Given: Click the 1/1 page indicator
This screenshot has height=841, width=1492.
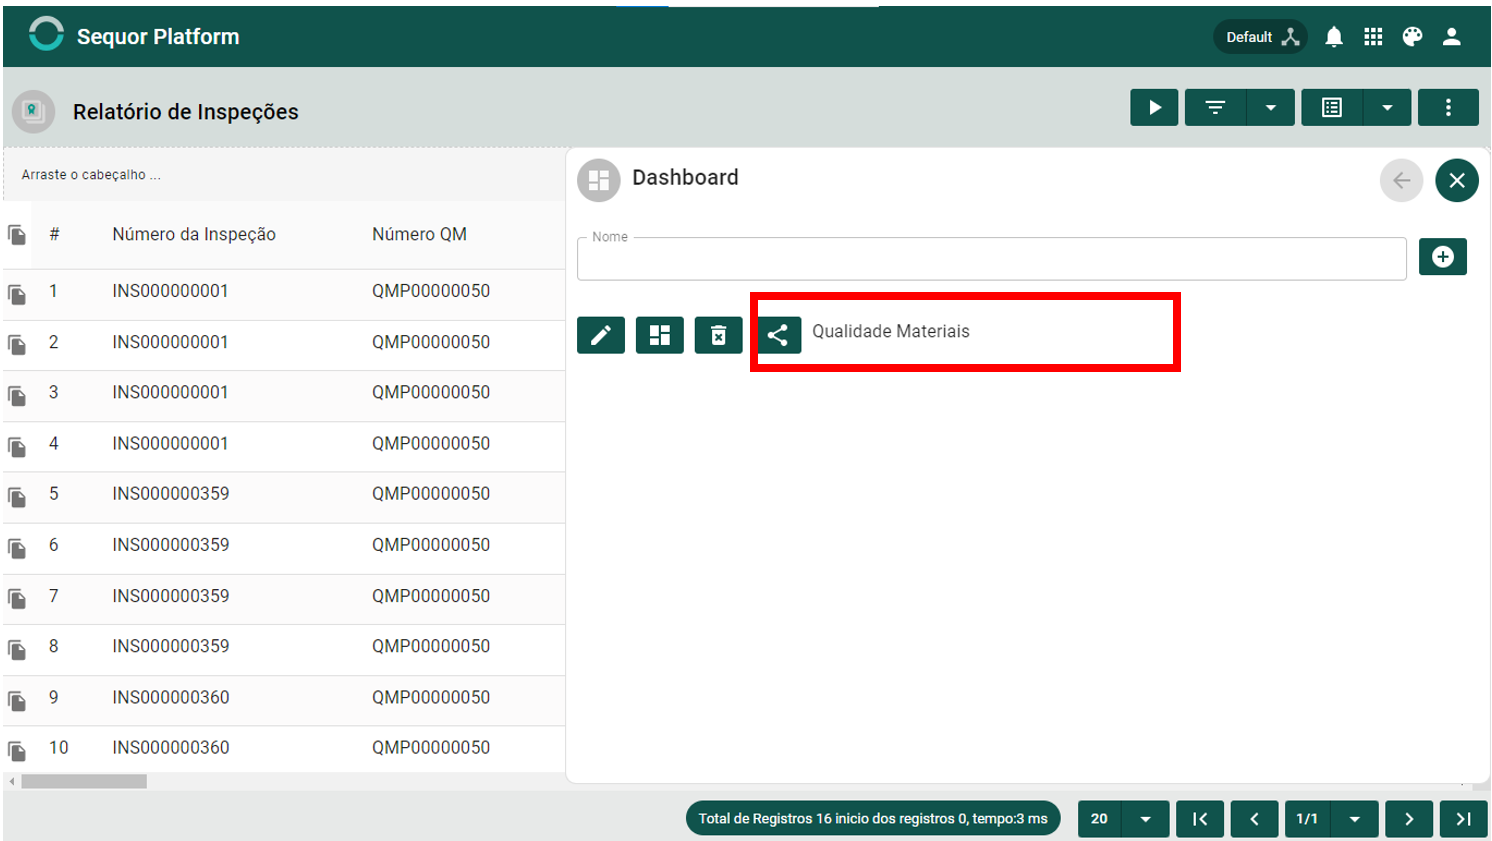Looking at the screenshot, I should 1307,818.
